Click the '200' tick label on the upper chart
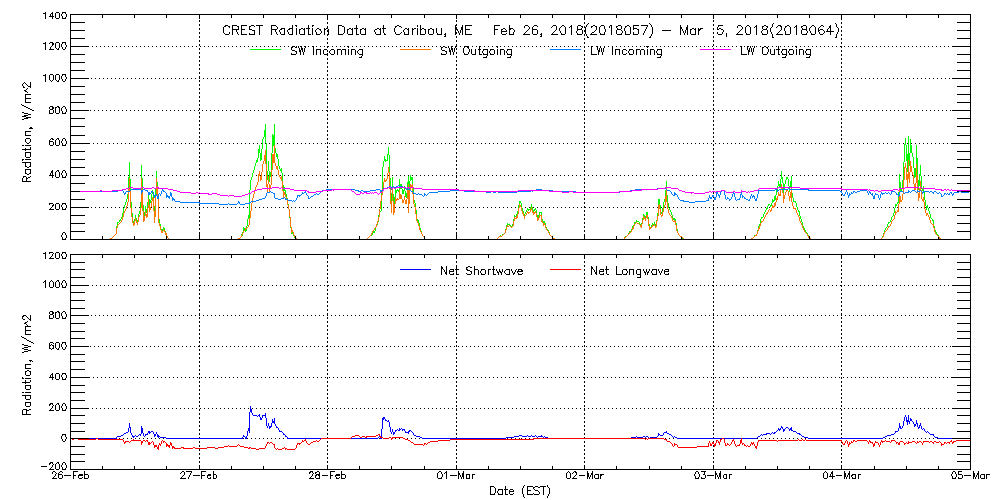The height and width of the screenshot is (500, 1000). (x=56, y=207)
